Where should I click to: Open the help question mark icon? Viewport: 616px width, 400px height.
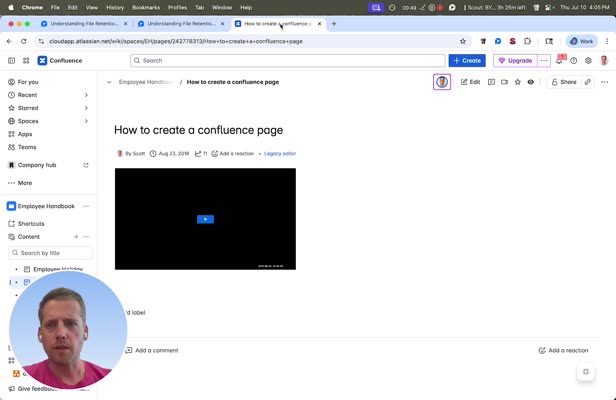[x=574, y=61]
